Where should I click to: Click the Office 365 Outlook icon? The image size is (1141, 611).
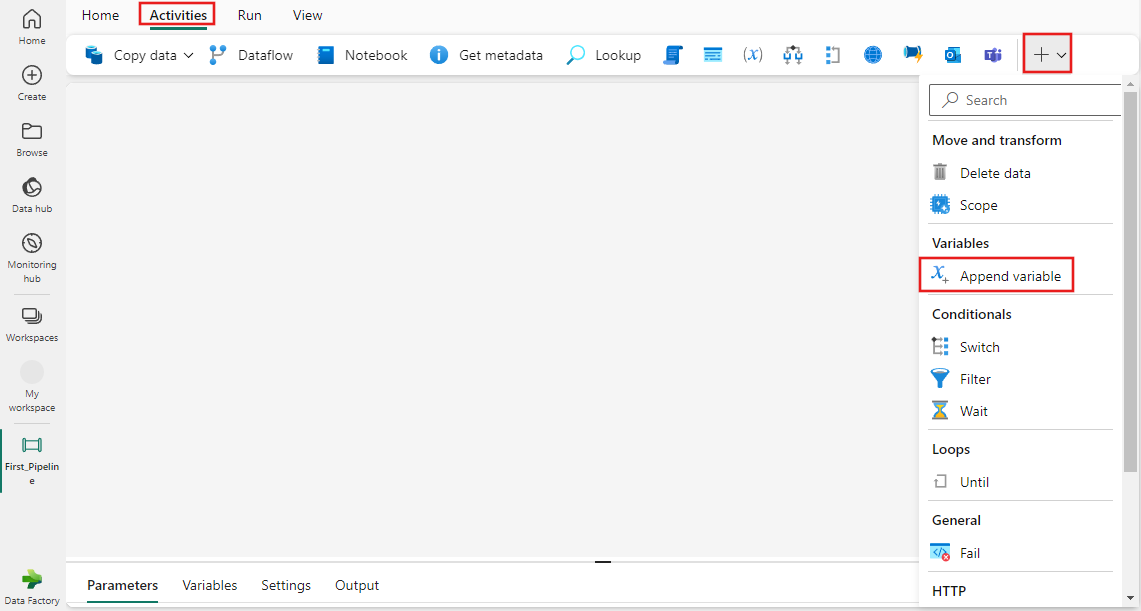[953, 55]
